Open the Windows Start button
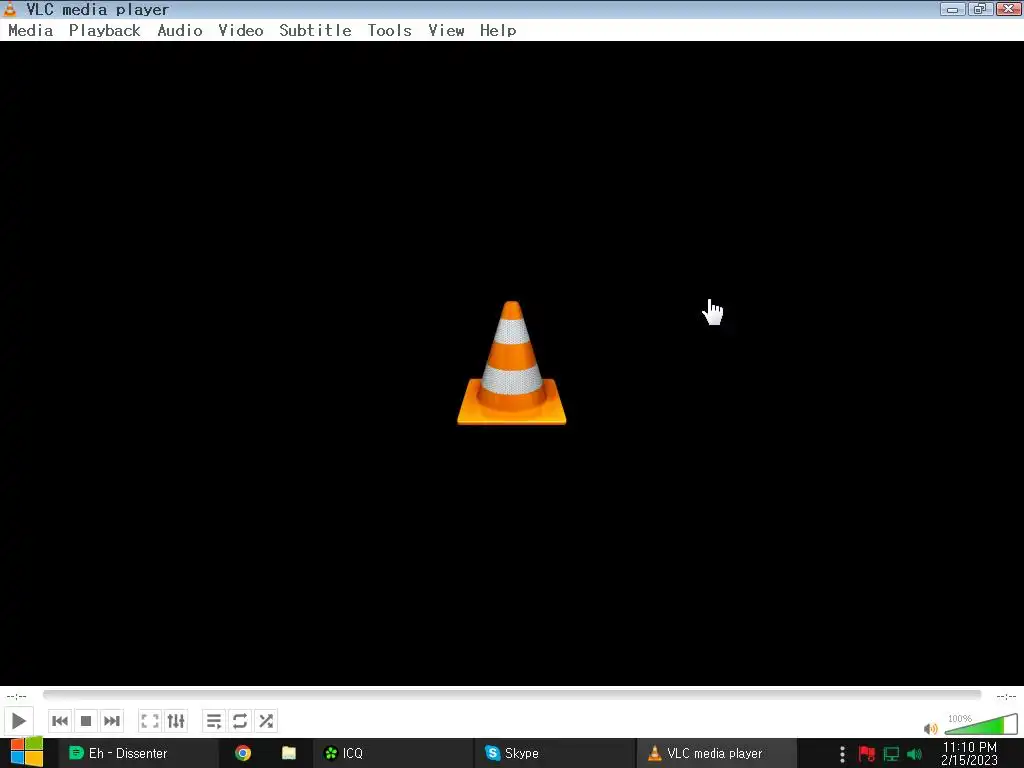Screen dimensions: 1024x768 pyautogui.click(x=26, y=753)
